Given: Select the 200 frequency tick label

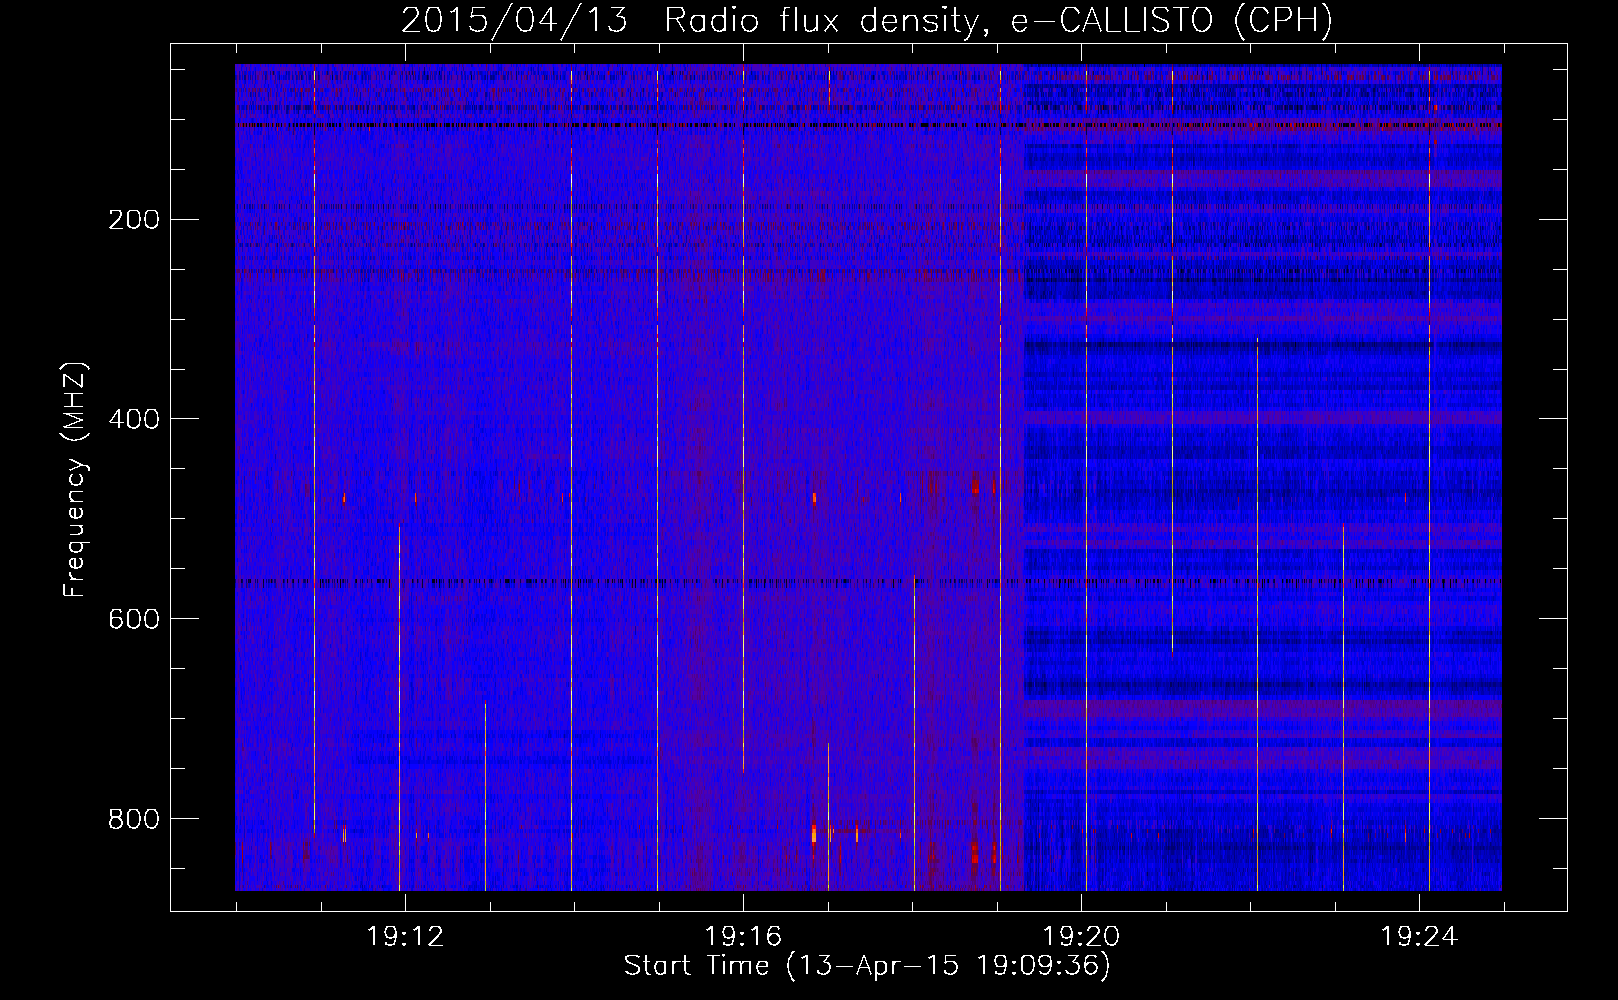Looking at the screenshot, I should click(134, 220).
